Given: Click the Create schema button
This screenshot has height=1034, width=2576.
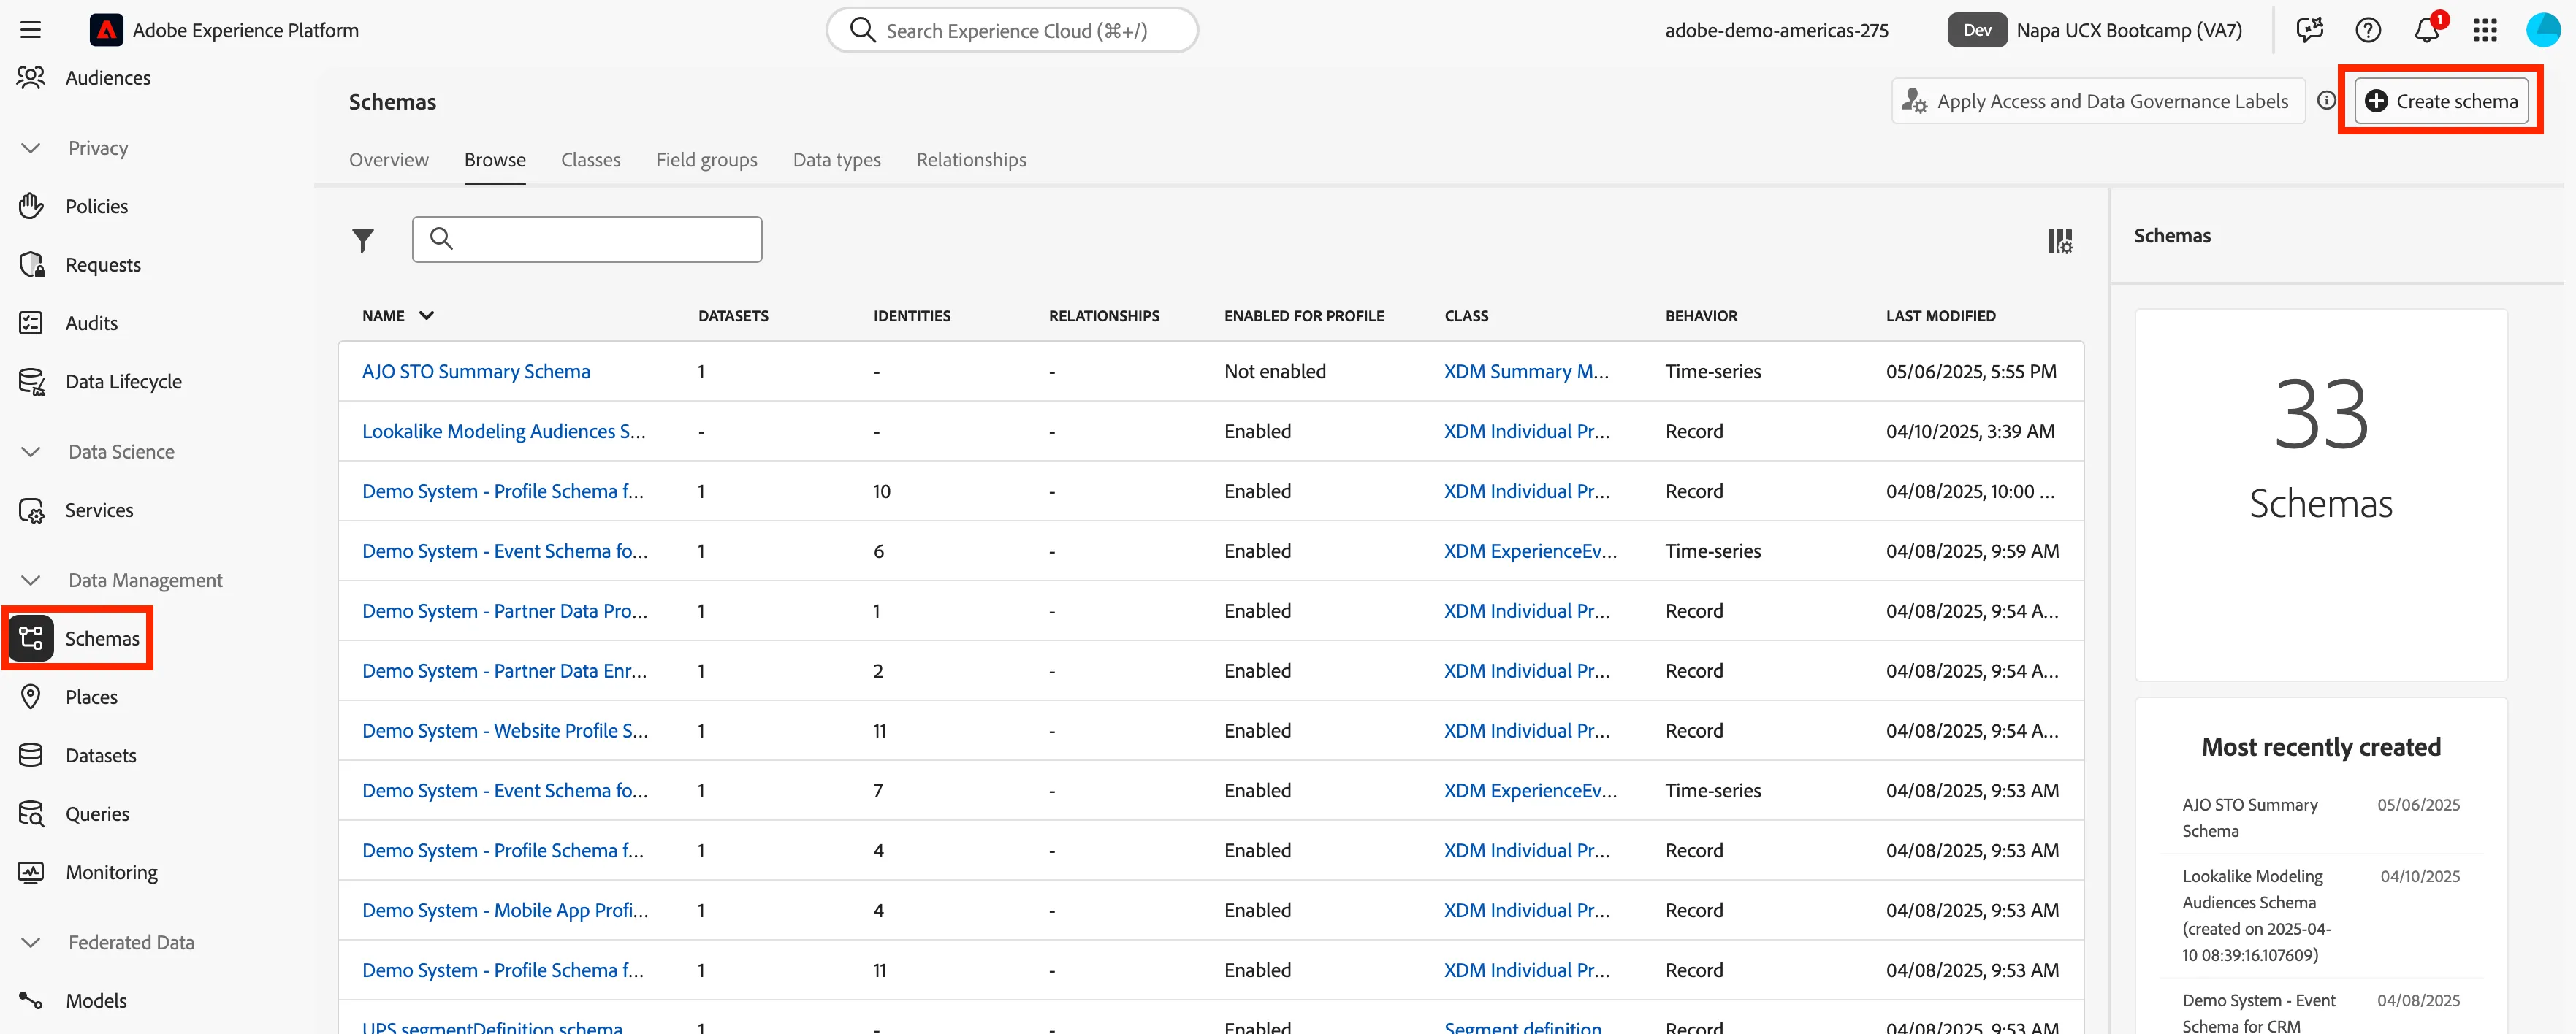Looking at the screenshot, I should click(x=2441, y=101).
